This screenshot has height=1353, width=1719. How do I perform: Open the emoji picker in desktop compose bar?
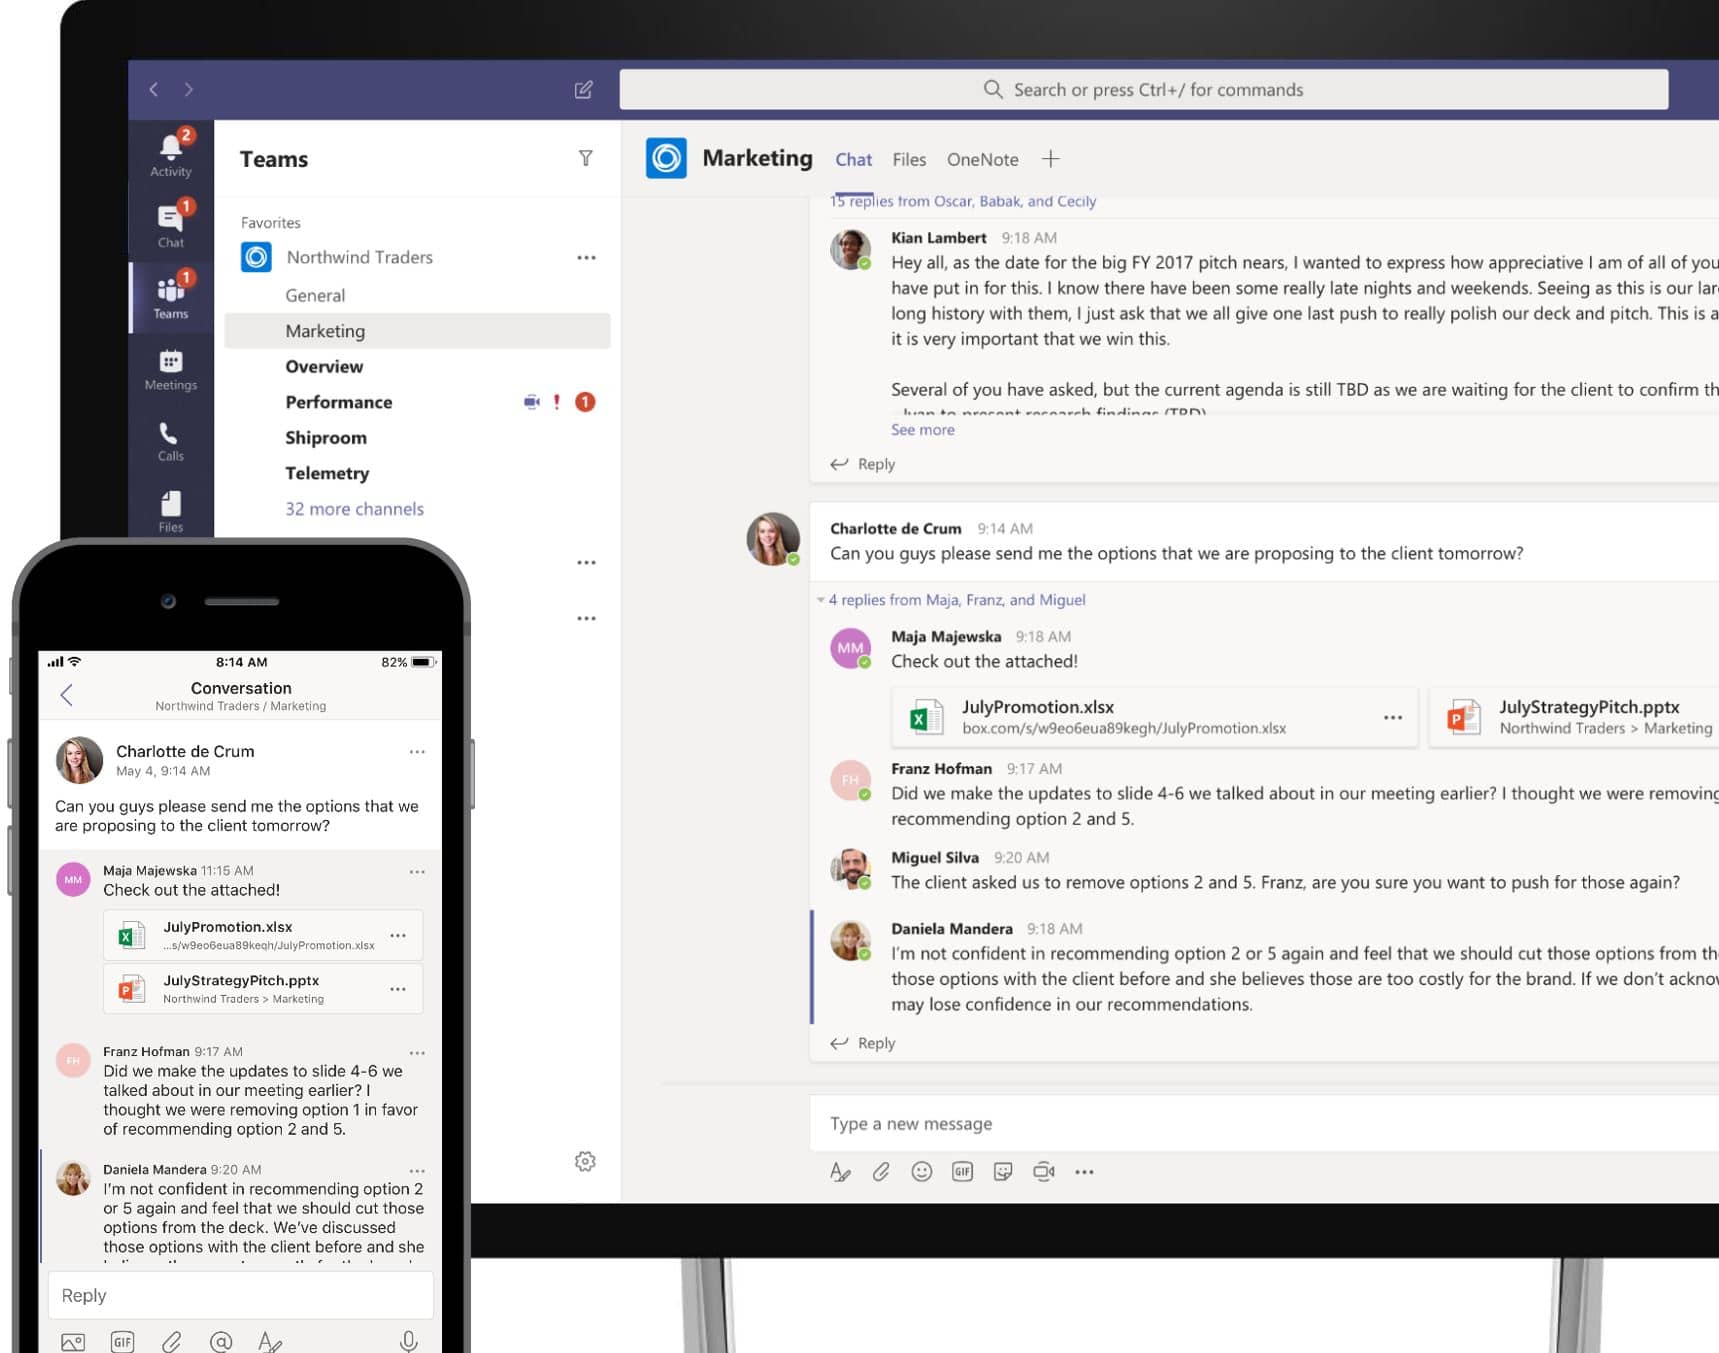pos(922,1172)
